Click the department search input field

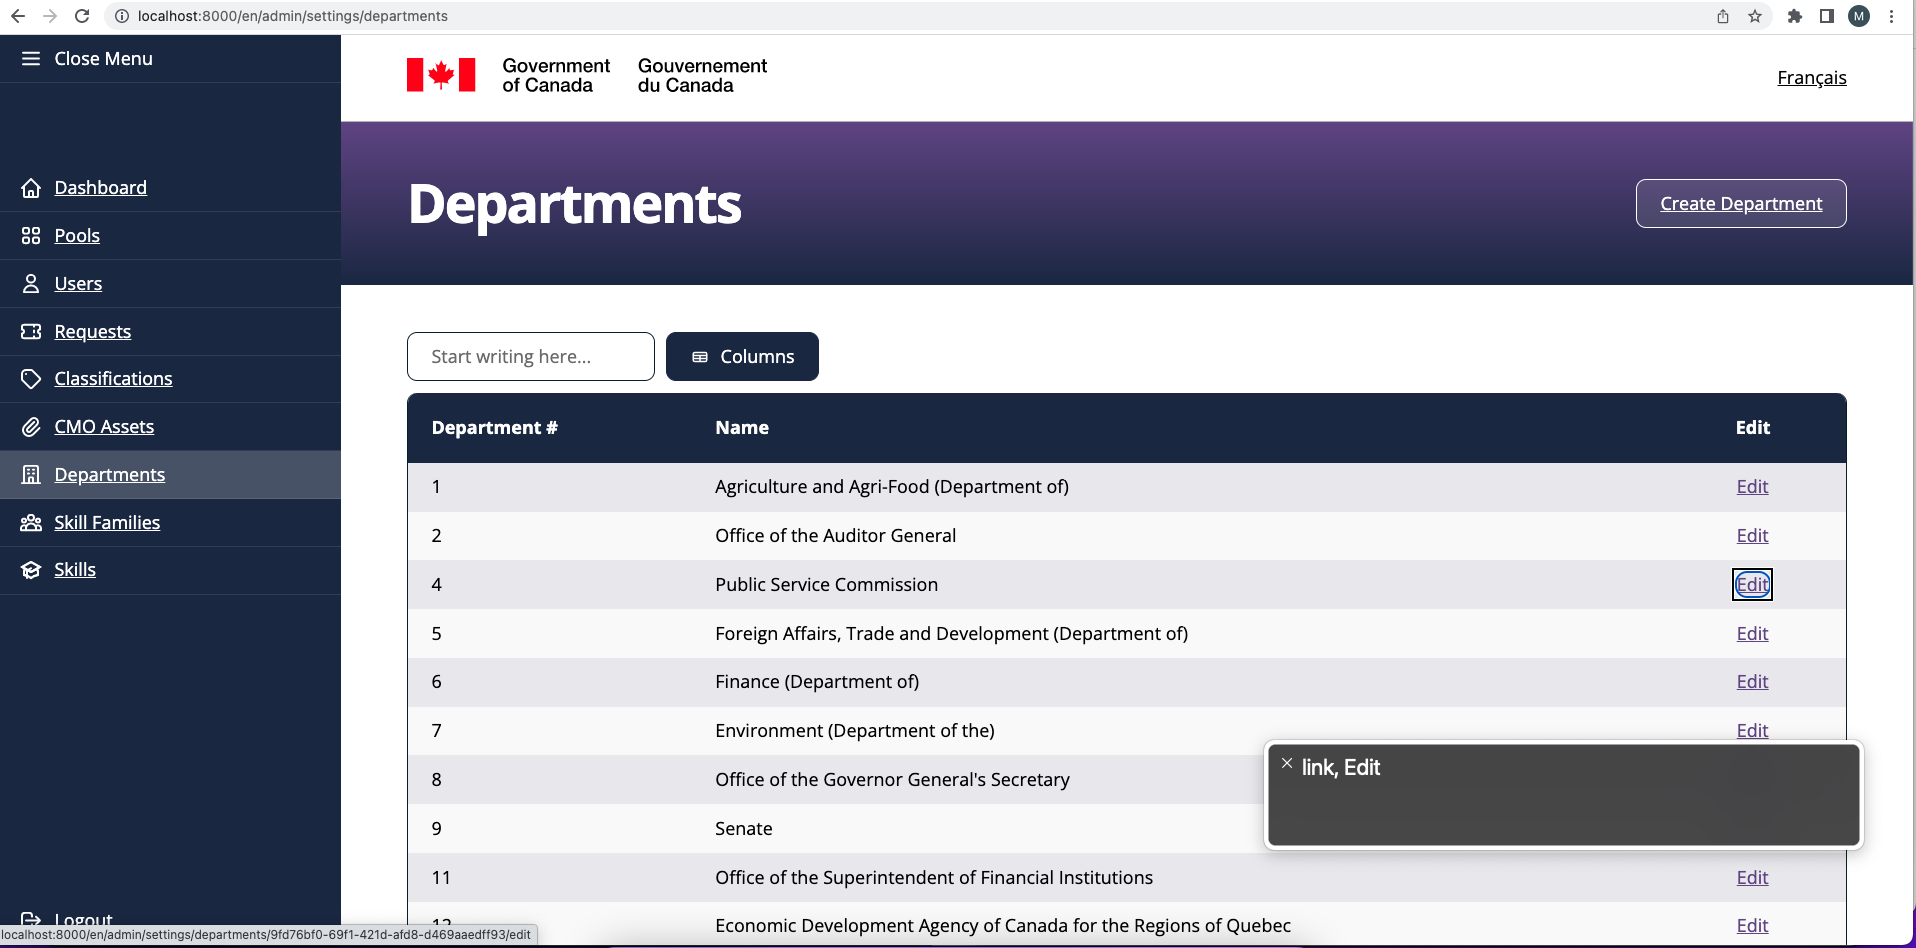point(530,356)
